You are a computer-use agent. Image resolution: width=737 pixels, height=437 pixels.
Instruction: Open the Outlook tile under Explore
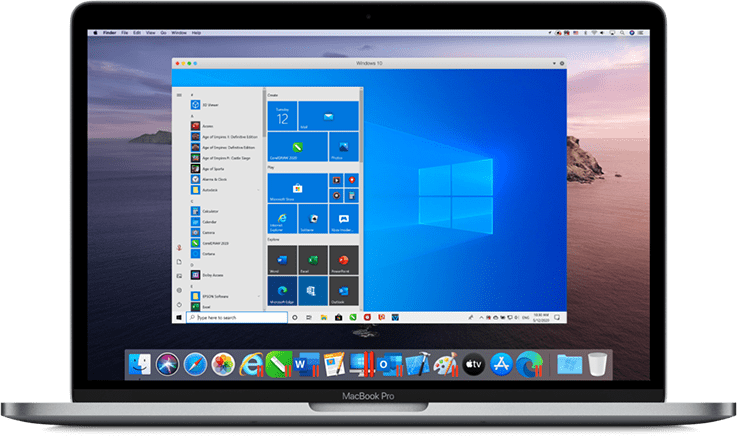tap(344, 290)
